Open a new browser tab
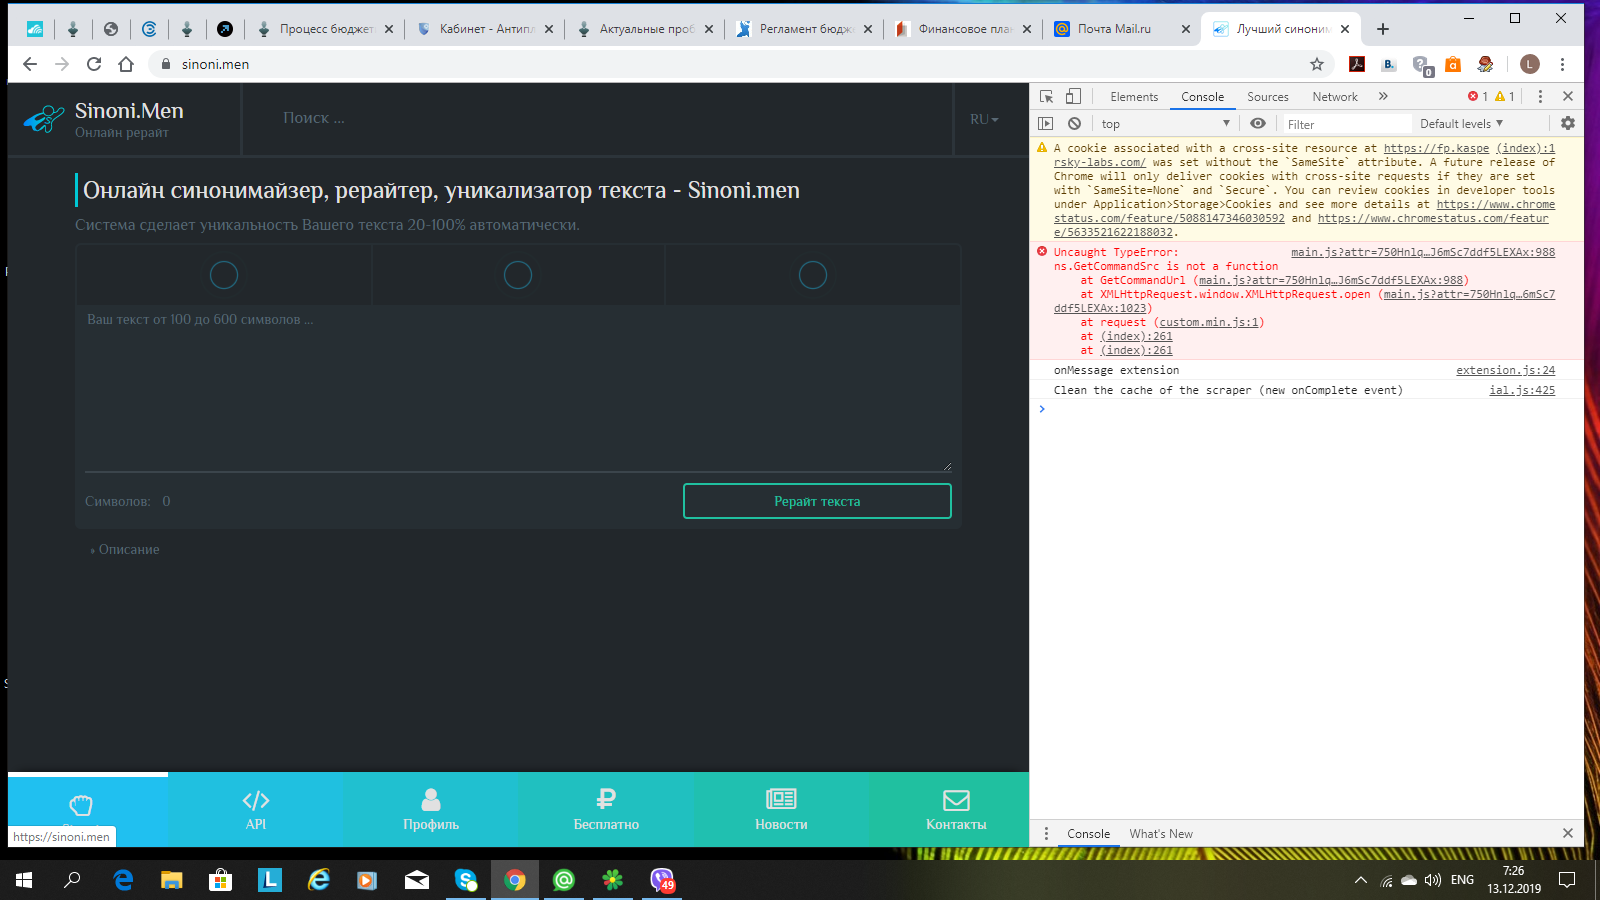Image resolution: width=1600 pixels, height=900 pixels. (1383, 29)
